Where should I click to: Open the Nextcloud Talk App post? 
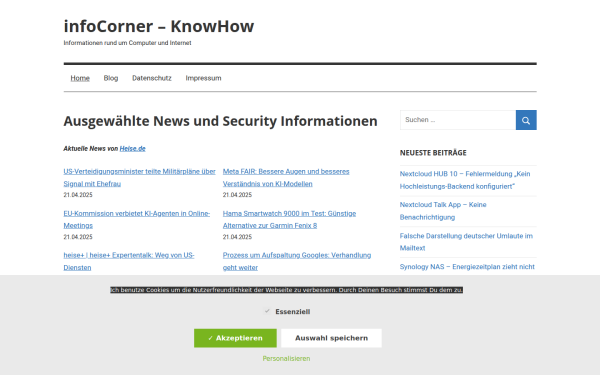(x=443, y=211)
